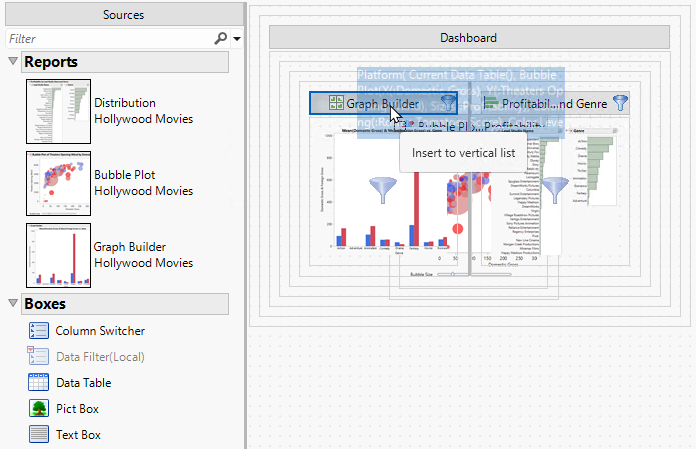Select the Bubble Plot Hollywood Movies thumbnail
Viewport: 696px width, 449px height.
(x=58, y=183)
